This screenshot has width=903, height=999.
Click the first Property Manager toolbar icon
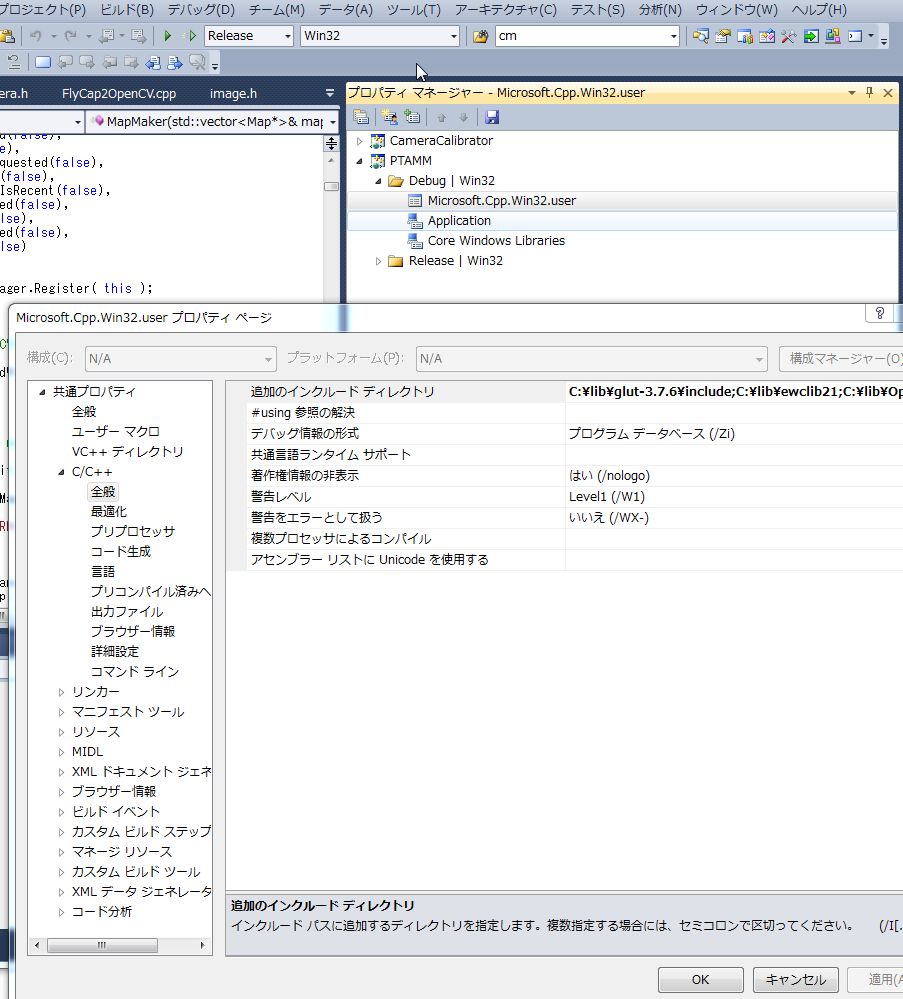tap(361, 117)
